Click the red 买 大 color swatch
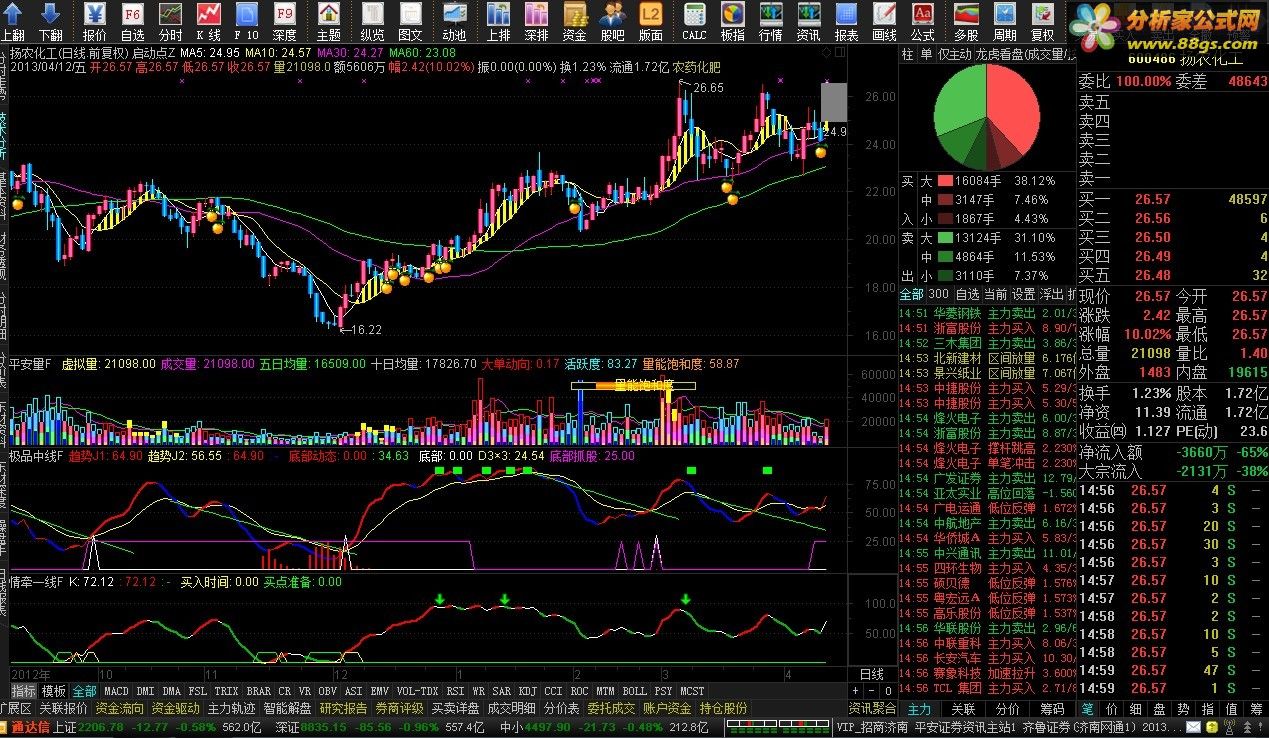 click(944, 181)
